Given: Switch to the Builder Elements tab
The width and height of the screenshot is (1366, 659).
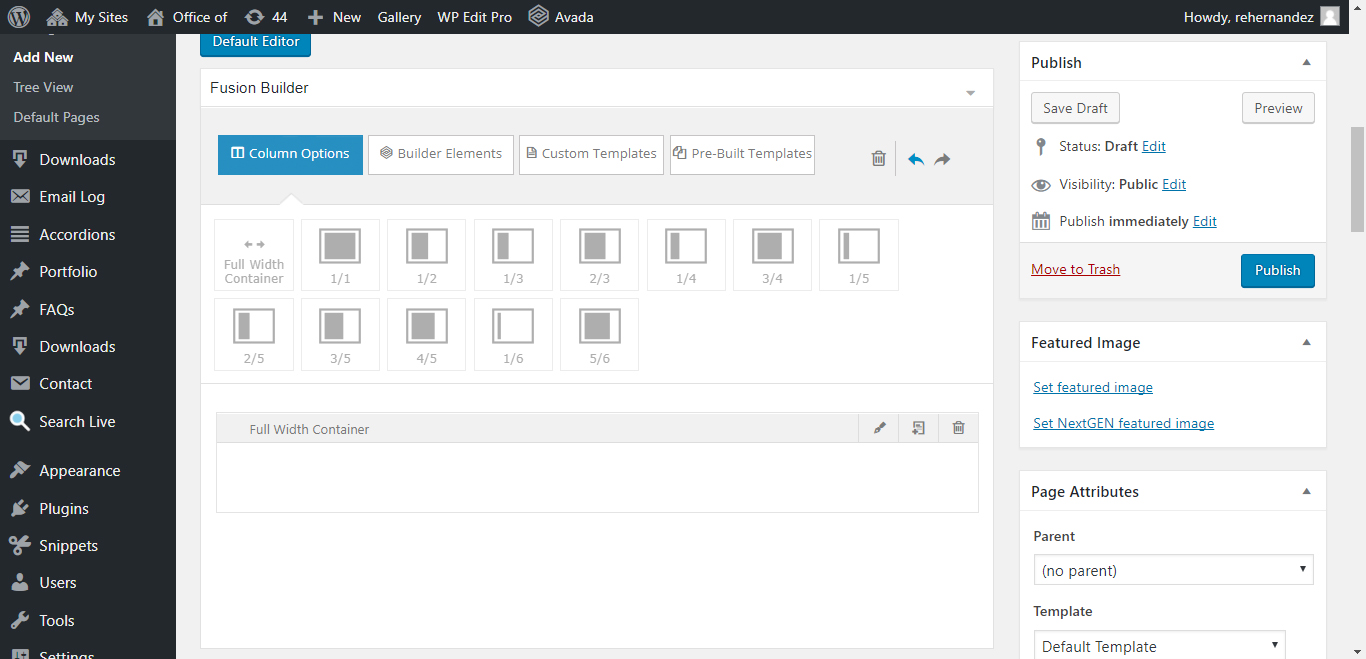Looking at the screenshot, I should [441, 154].
